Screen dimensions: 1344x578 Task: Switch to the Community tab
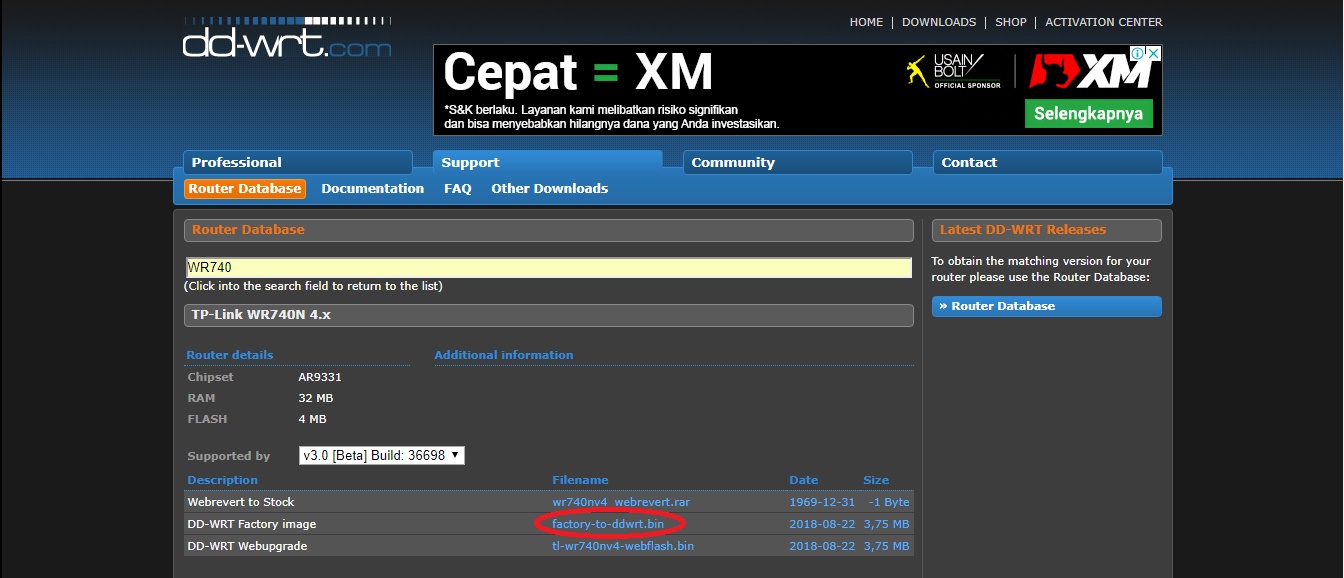798,162
